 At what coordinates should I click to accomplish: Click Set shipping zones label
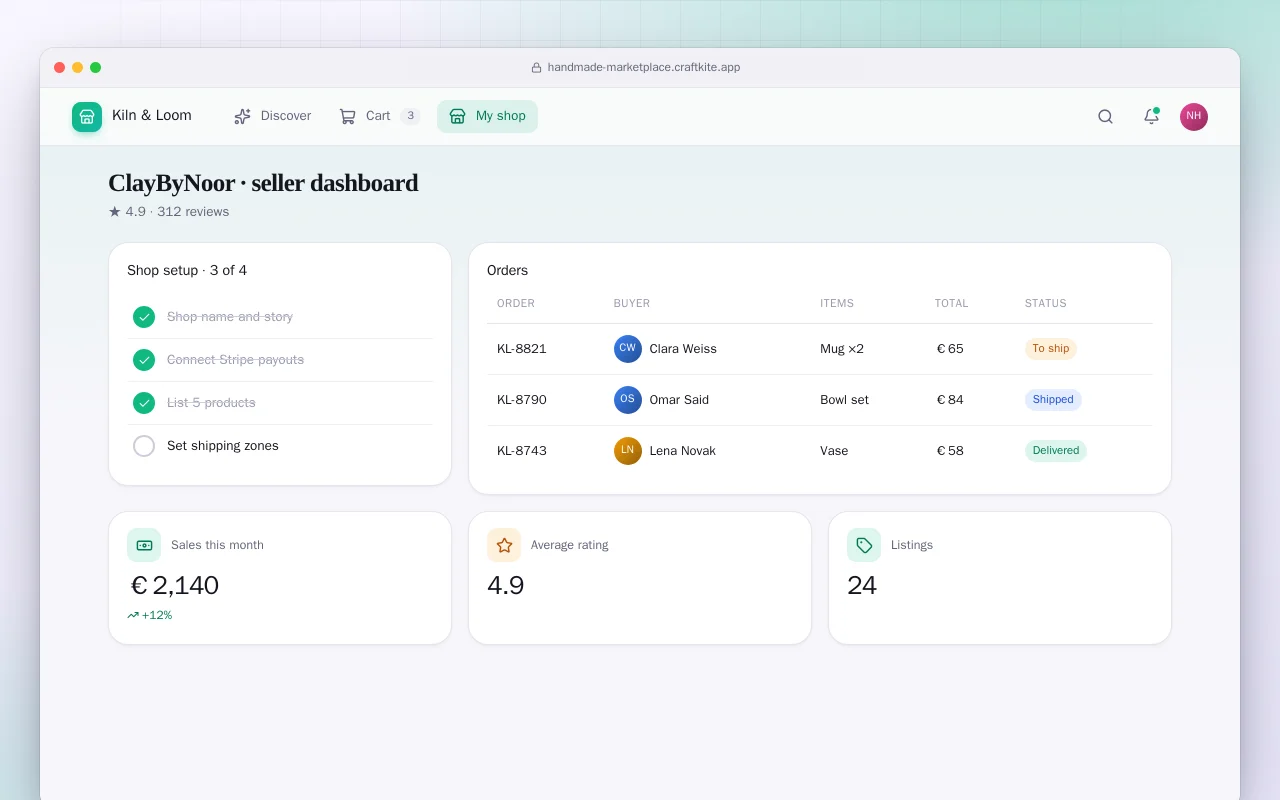223,446
